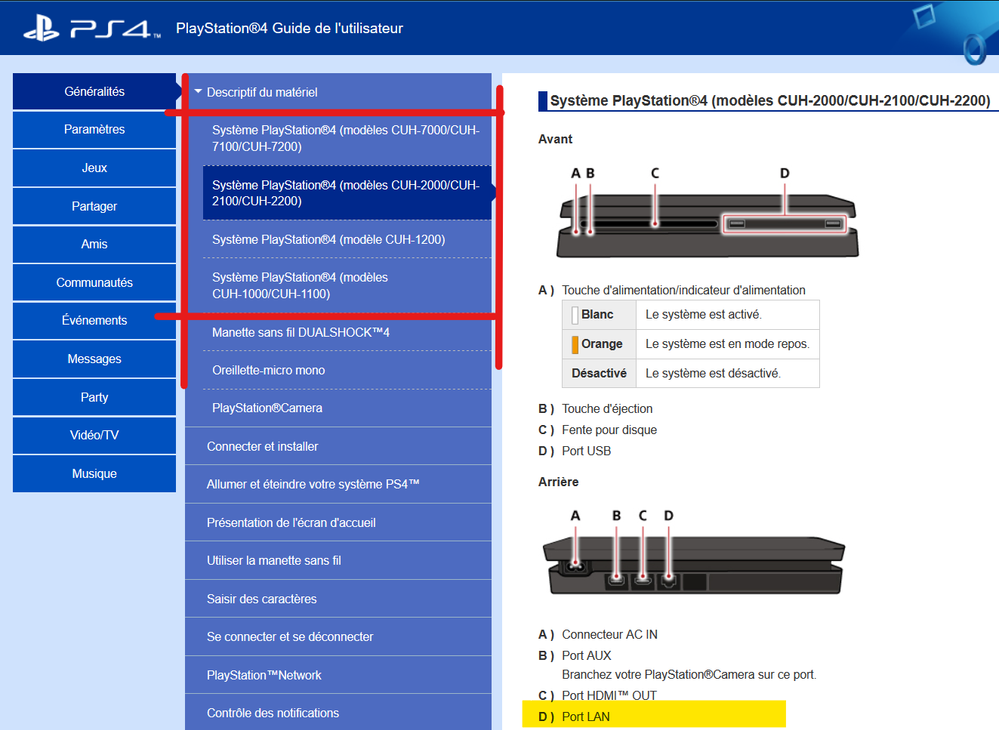Go to the Jeux section
The height and width of the screenshot is (730, 999).
coord(94,168)
